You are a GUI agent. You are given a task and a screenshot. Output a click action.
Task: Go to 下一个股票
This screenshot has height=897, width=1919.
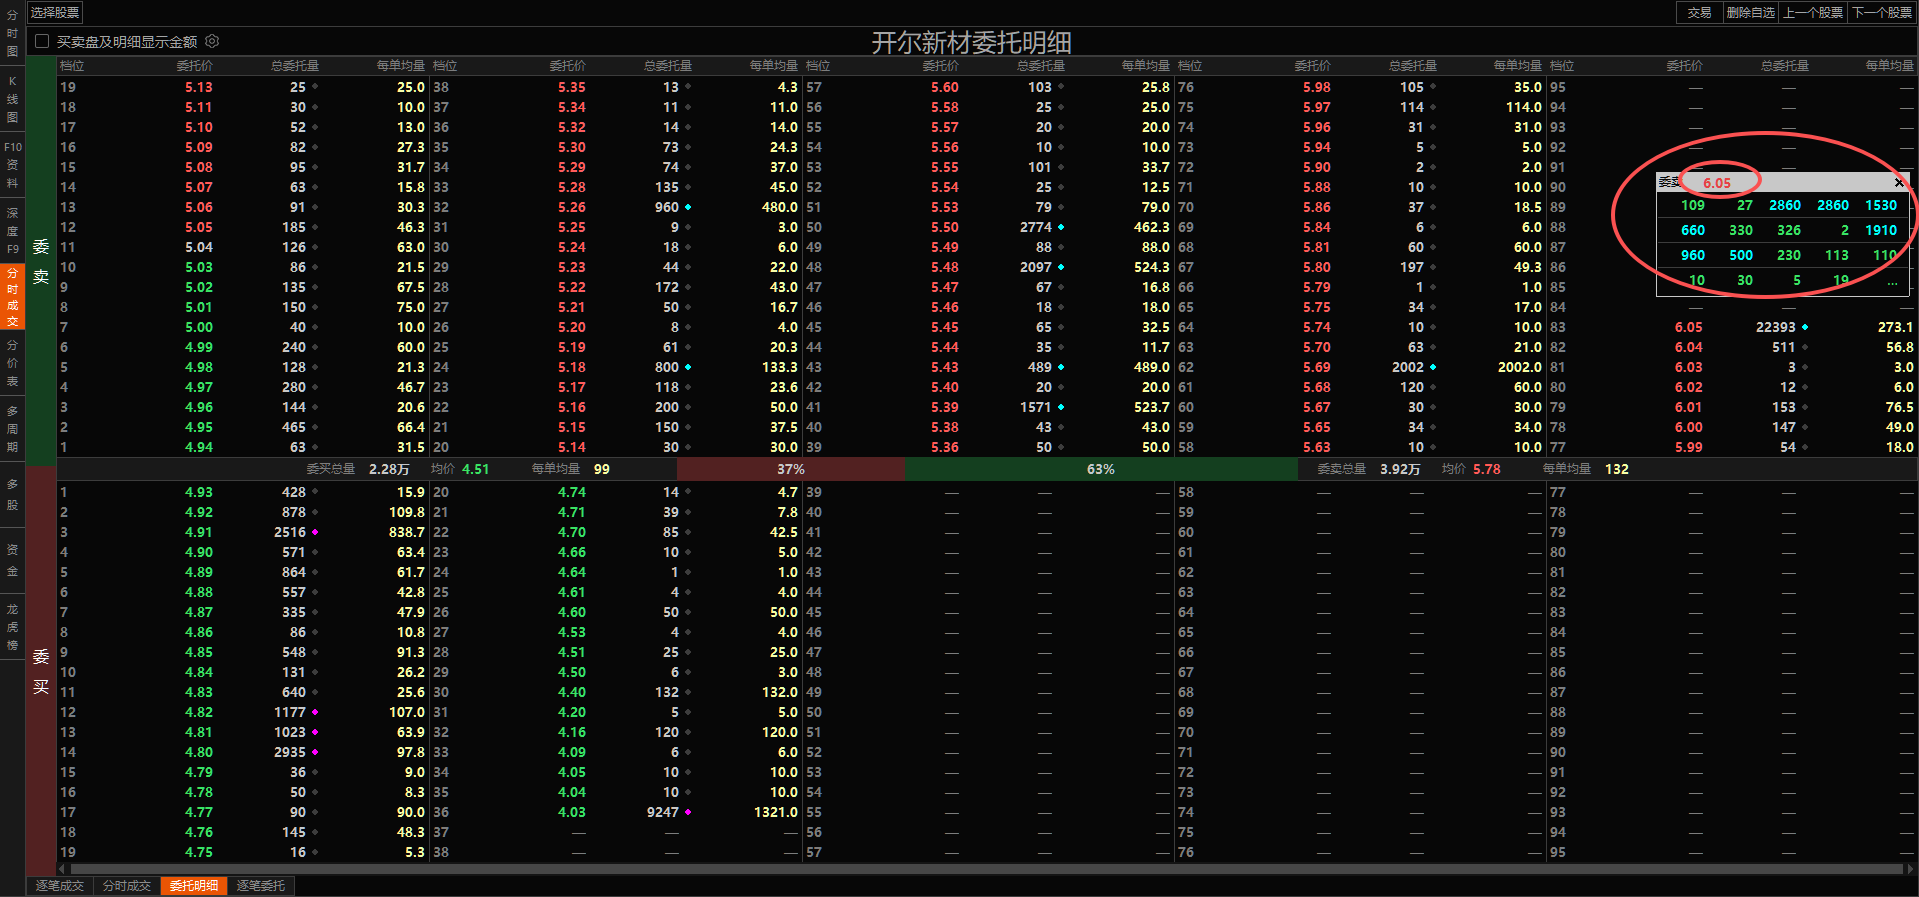click(x=1882, y=12)
